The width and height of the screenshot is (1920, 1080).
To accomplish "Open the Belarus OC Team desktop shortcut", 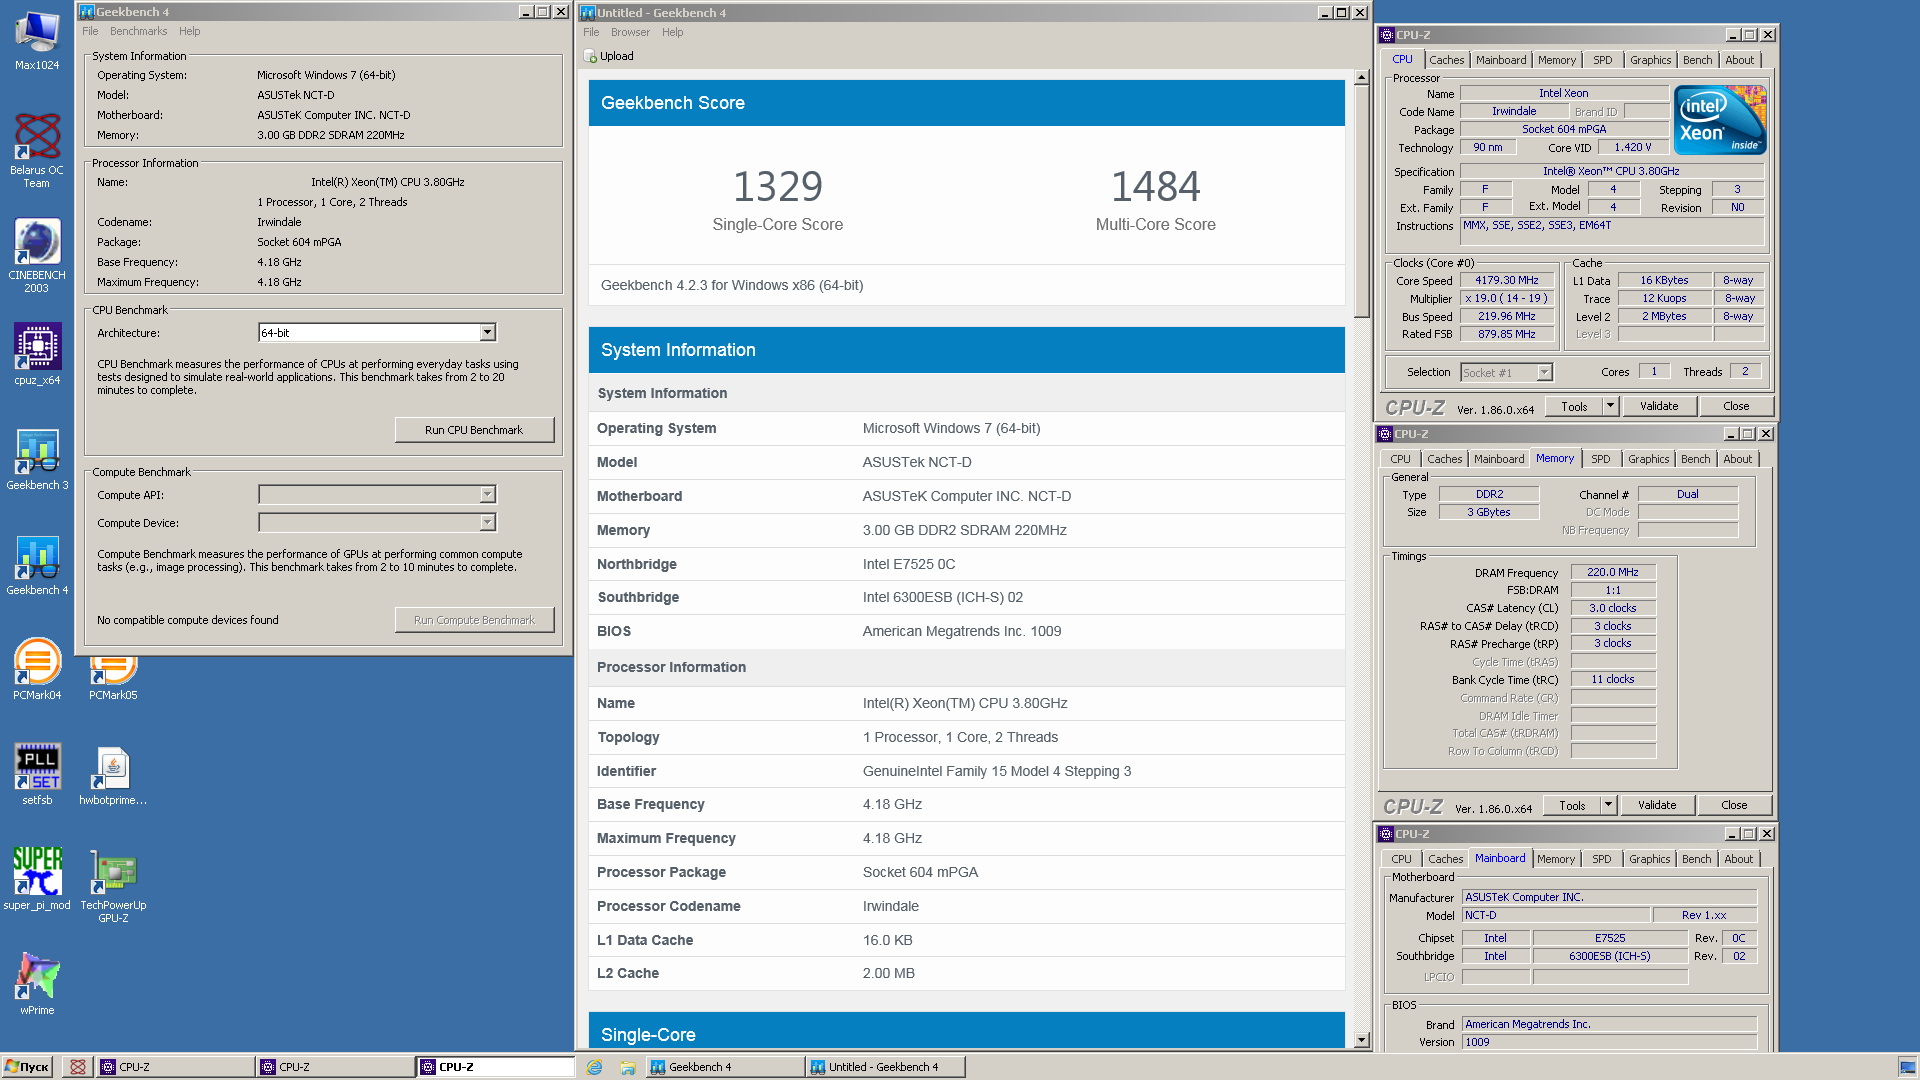I will point(37,150).
